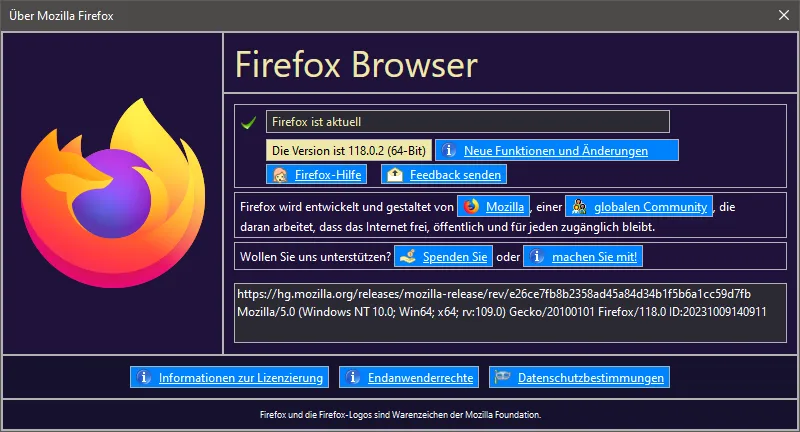
Task: Click the green checkmark update status icon
Action: click(x=248, y=122)
